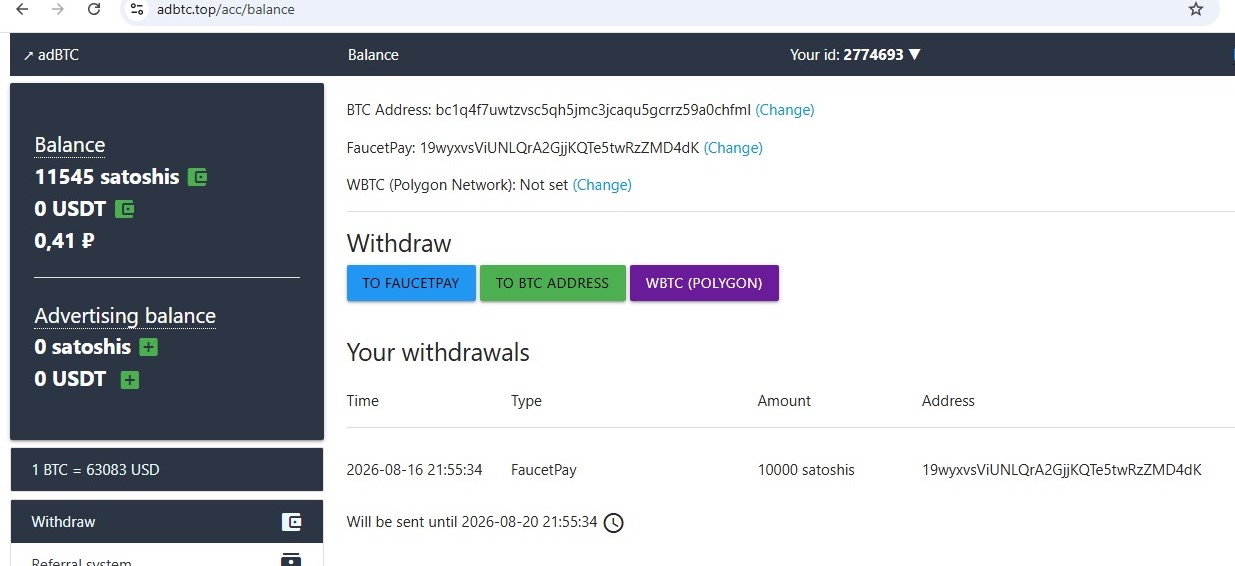Image resolution: width=1235 pixels, height=566 pixels.
Task: Add funds via advertising USDT plus icon
Action: coord(130,379)
